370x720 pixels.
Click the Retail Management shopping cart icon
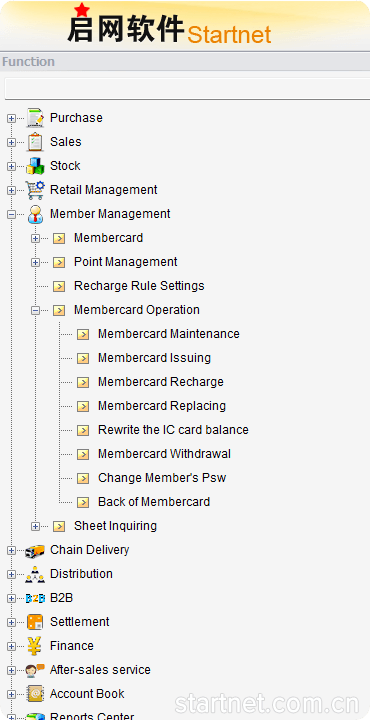coord(35,190)
